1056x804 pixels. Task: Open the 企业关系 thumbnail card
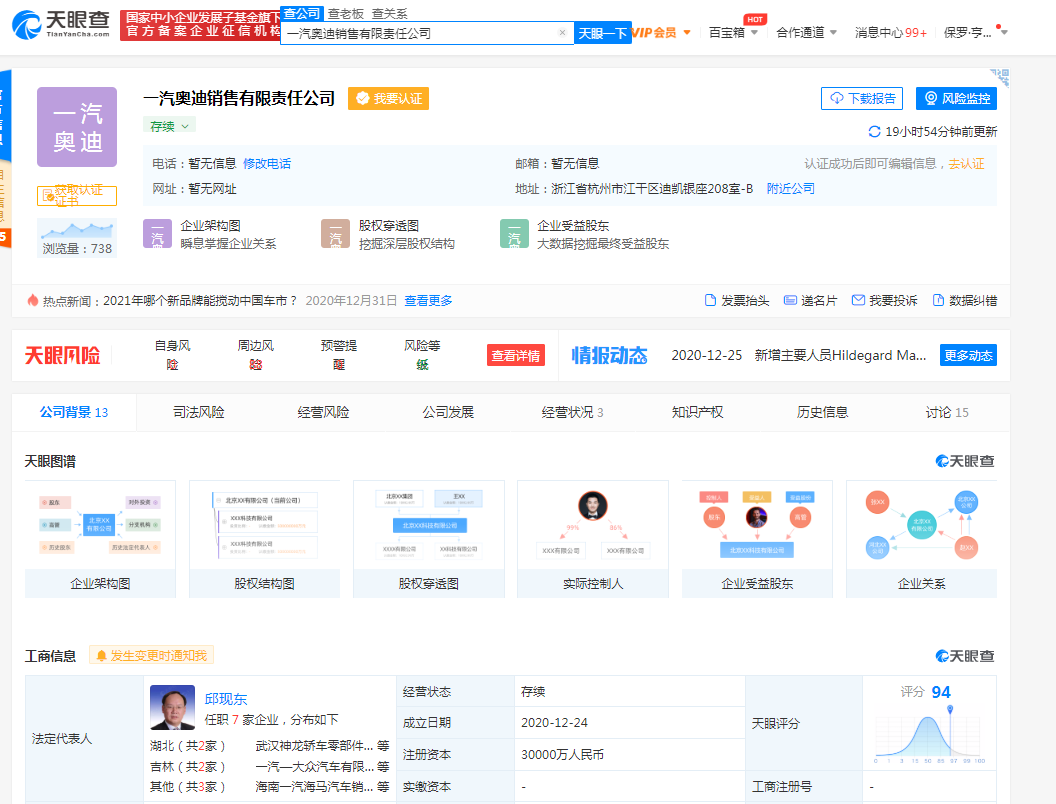pyautogui.click(x=921, y=539)
